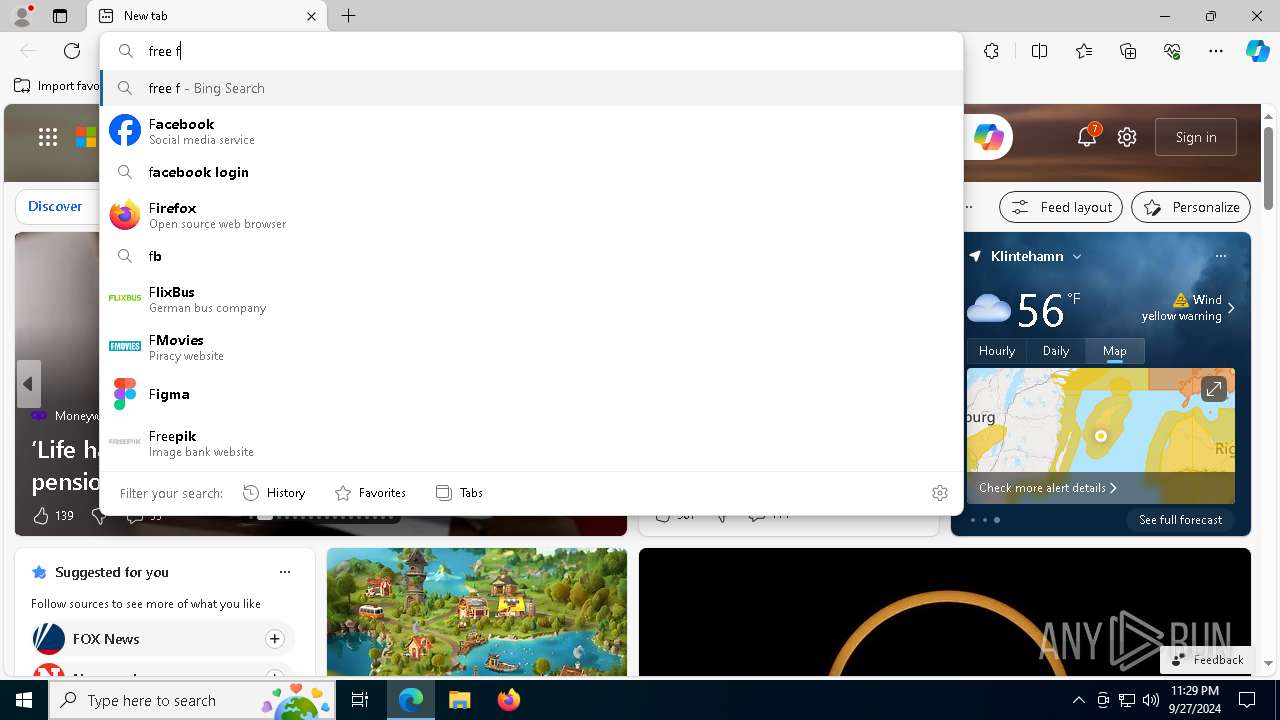Viewport: 1280px width, 720px height.
Task: Show hidden system tray icons chevron
Action: tap(1078, 700)
